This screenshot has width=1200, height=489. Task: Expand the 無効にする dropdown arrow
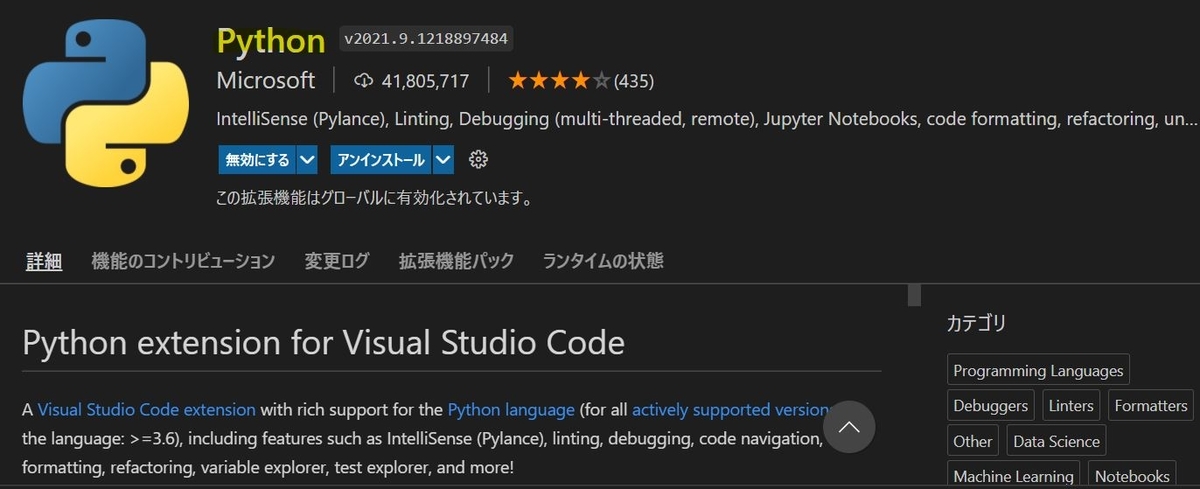click(307, 159)
